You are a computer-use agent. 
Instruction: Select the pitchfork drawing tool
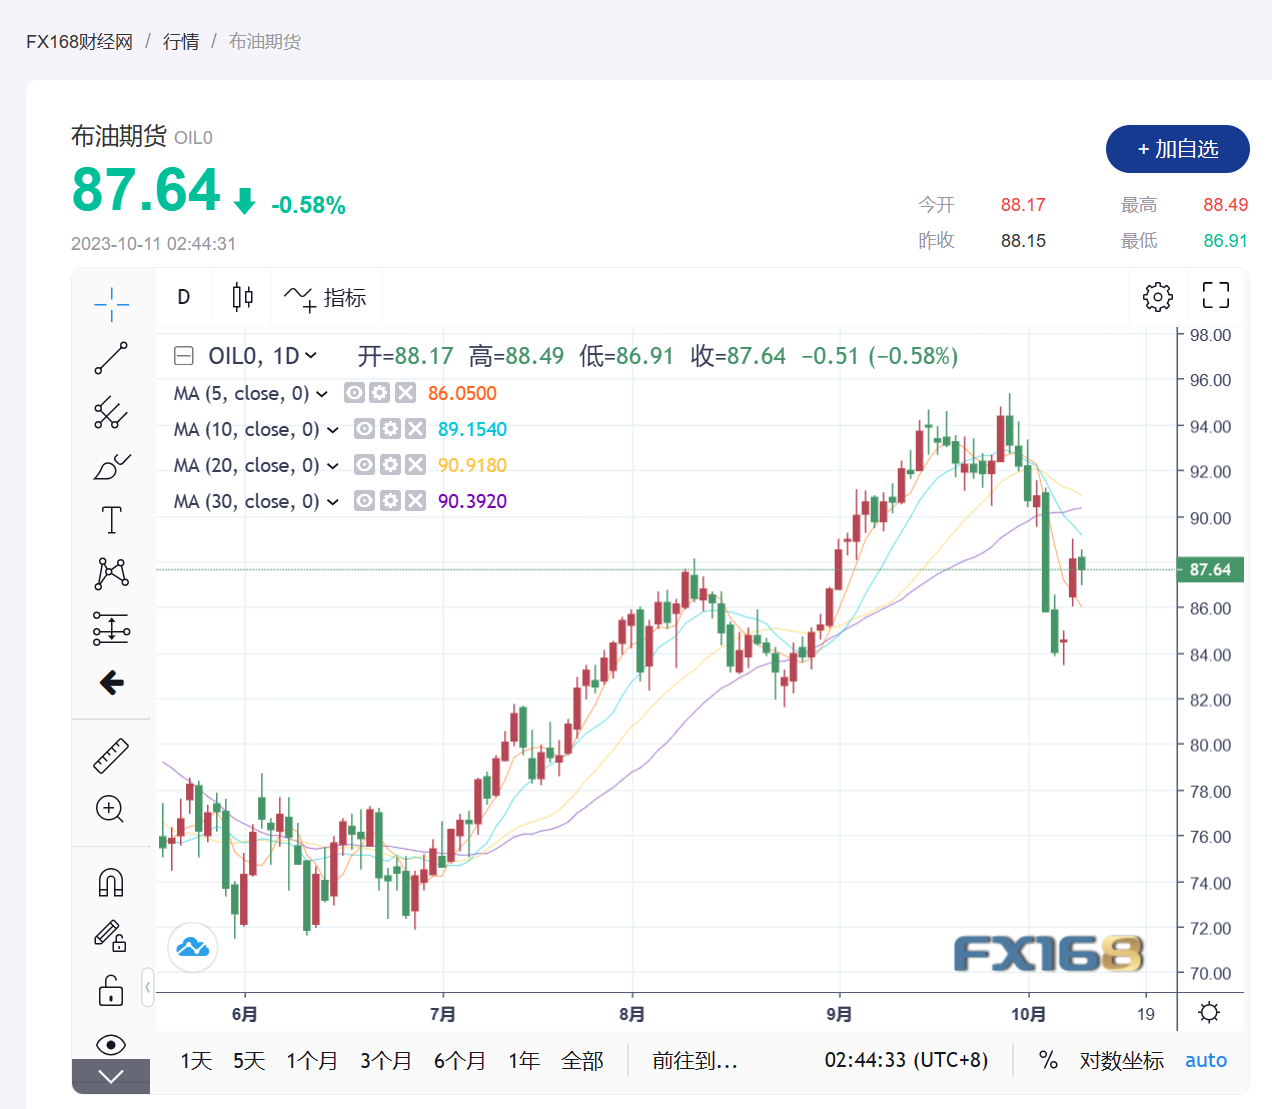pyautogui.click(x=111, y=412)
